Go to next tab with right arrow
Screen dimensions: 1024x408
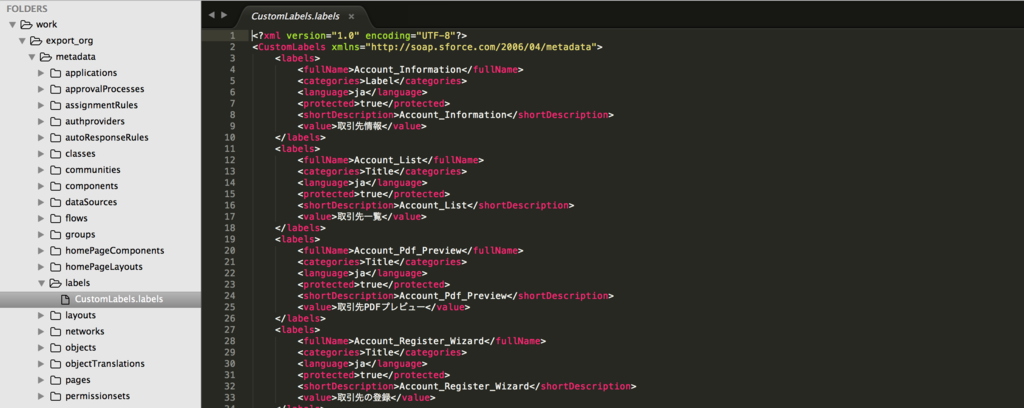pyautogui.click(x=225, y=15)
